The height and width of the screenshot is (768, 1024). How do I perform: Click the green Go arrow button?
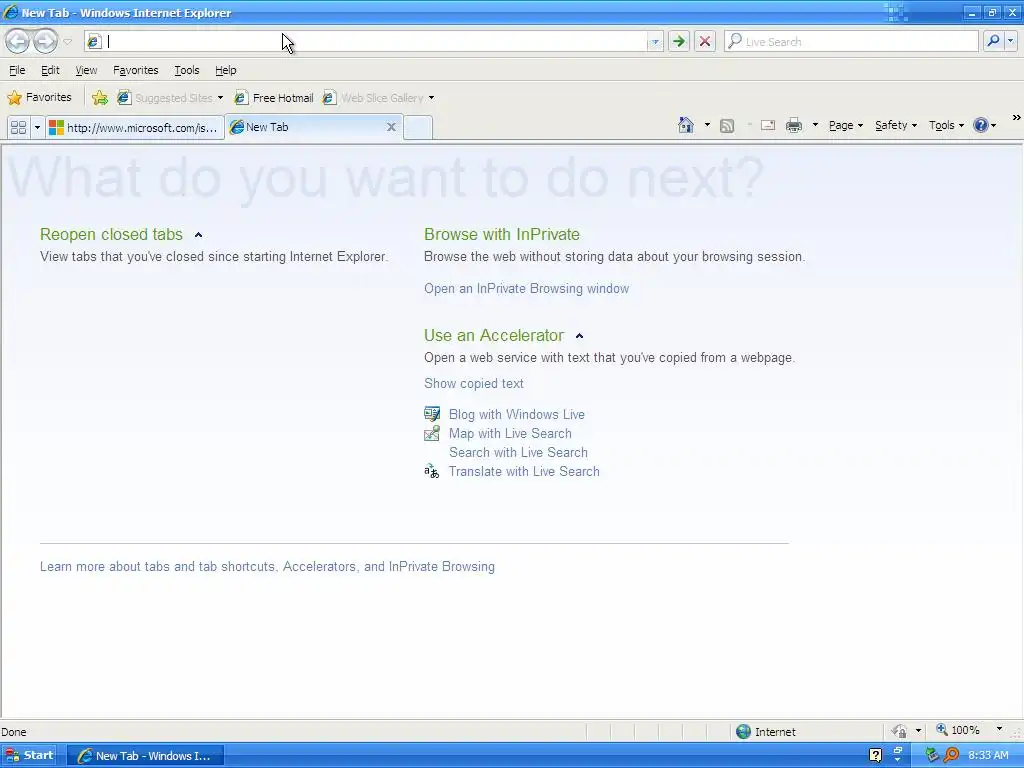[679, 42]
